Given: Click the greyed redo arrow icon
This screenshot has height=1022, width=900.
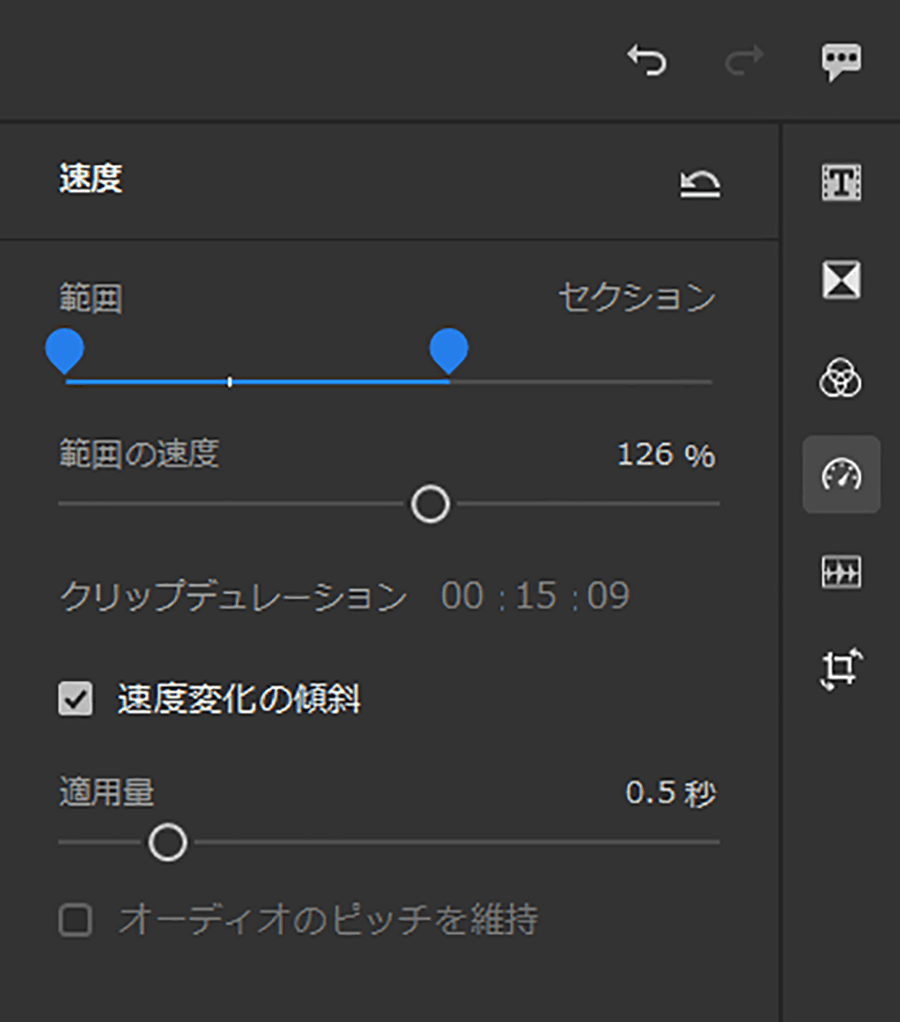Looking at the screenshot, I should [744, 60].
